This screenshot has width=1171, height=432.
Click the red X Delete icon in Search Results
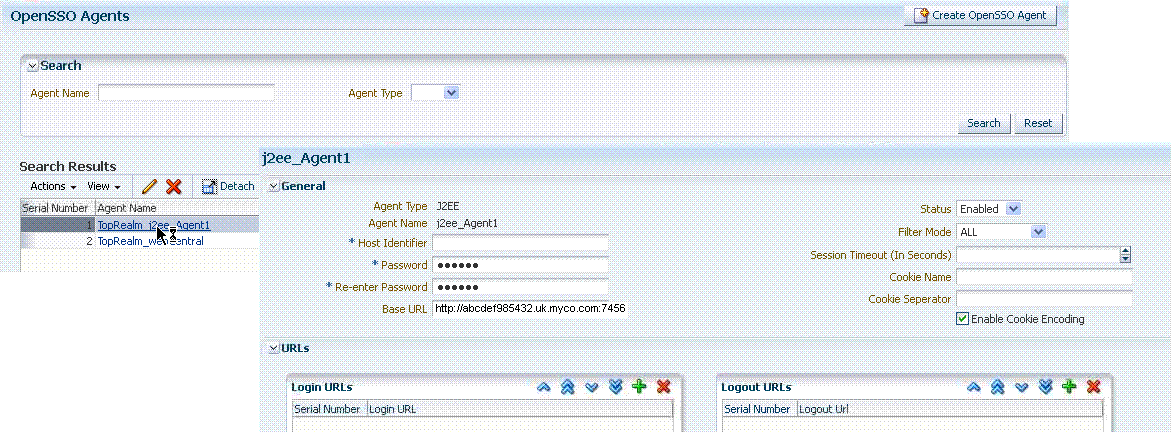[x=173, y=186]
